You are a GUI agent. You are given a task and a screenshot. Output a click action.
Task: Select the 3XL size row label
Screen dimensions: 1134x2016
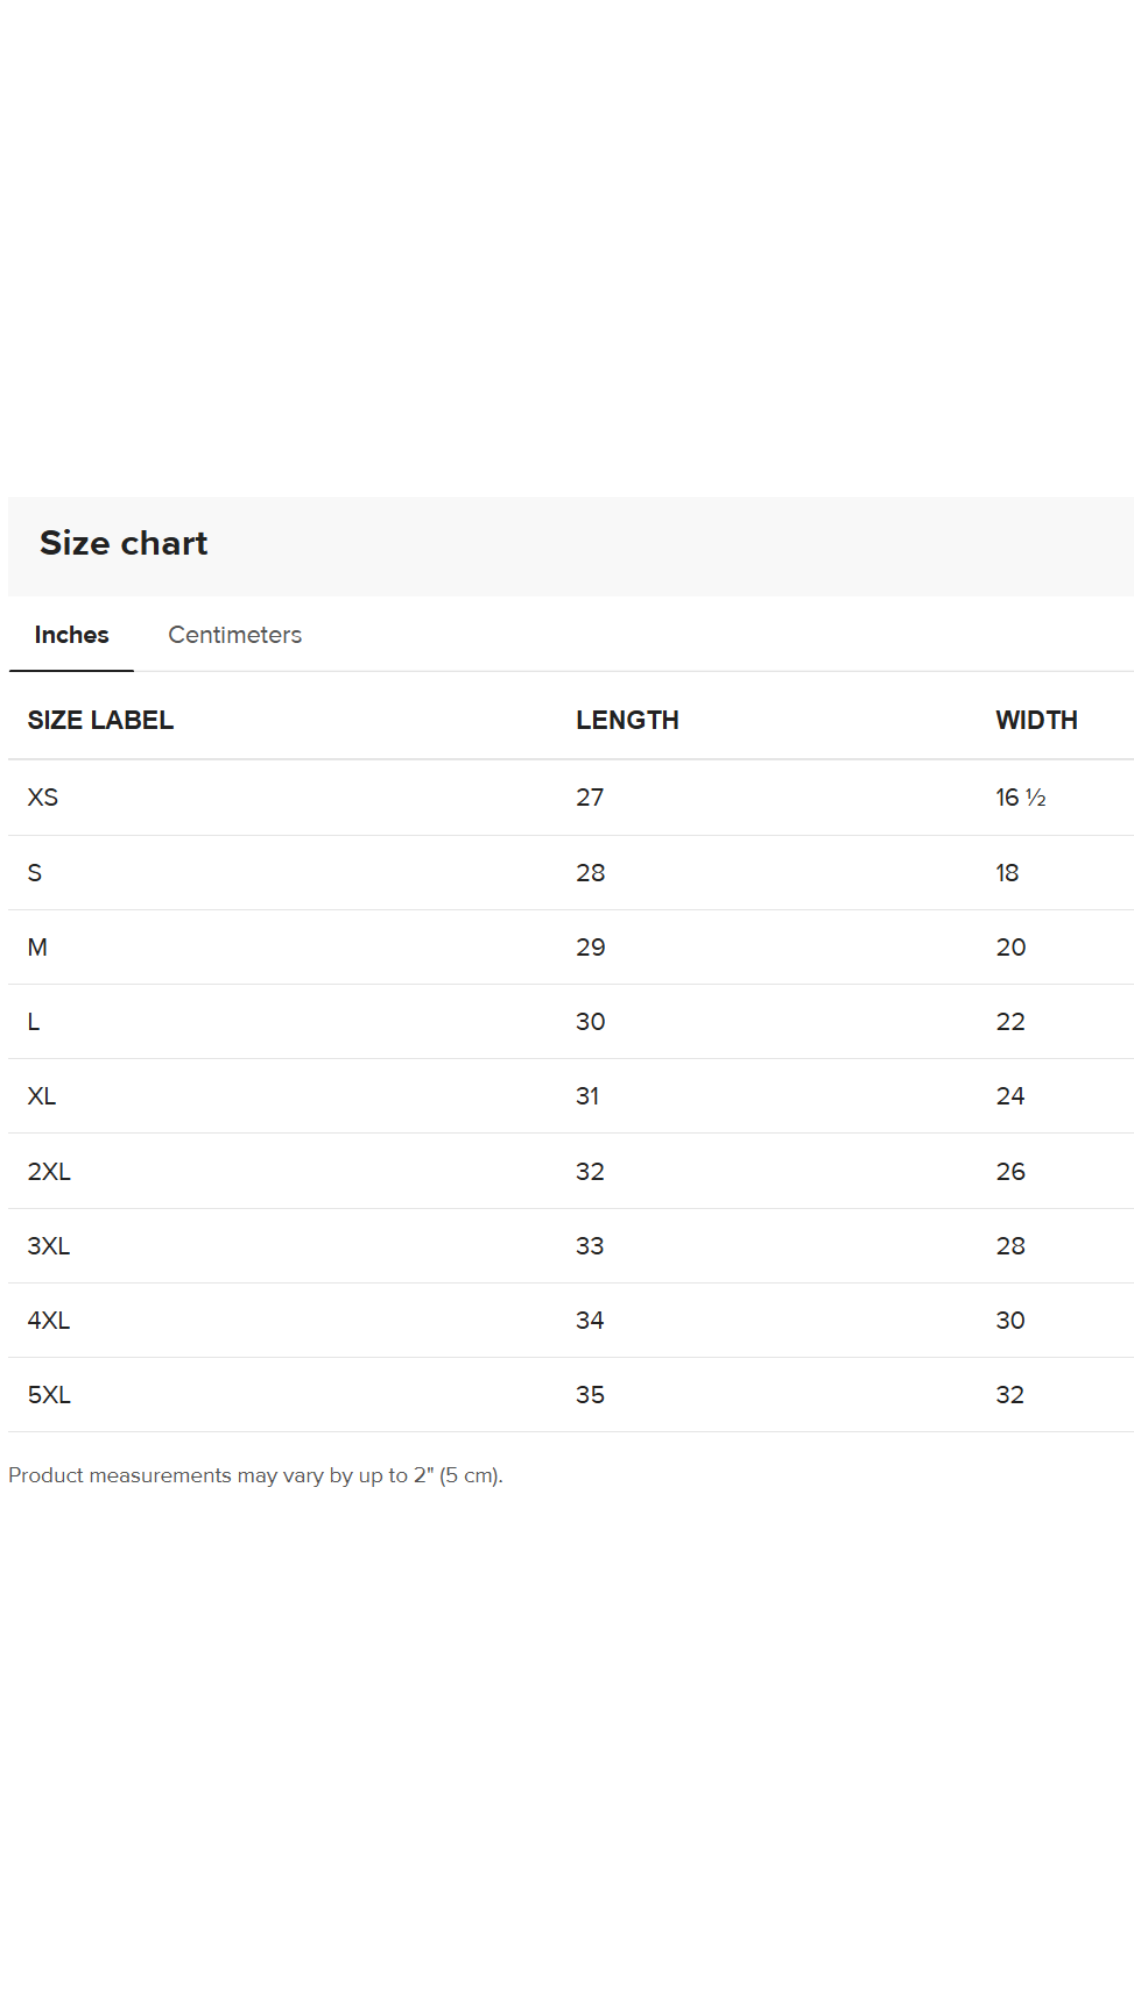pyautogui.click(x=49, y=1246)
